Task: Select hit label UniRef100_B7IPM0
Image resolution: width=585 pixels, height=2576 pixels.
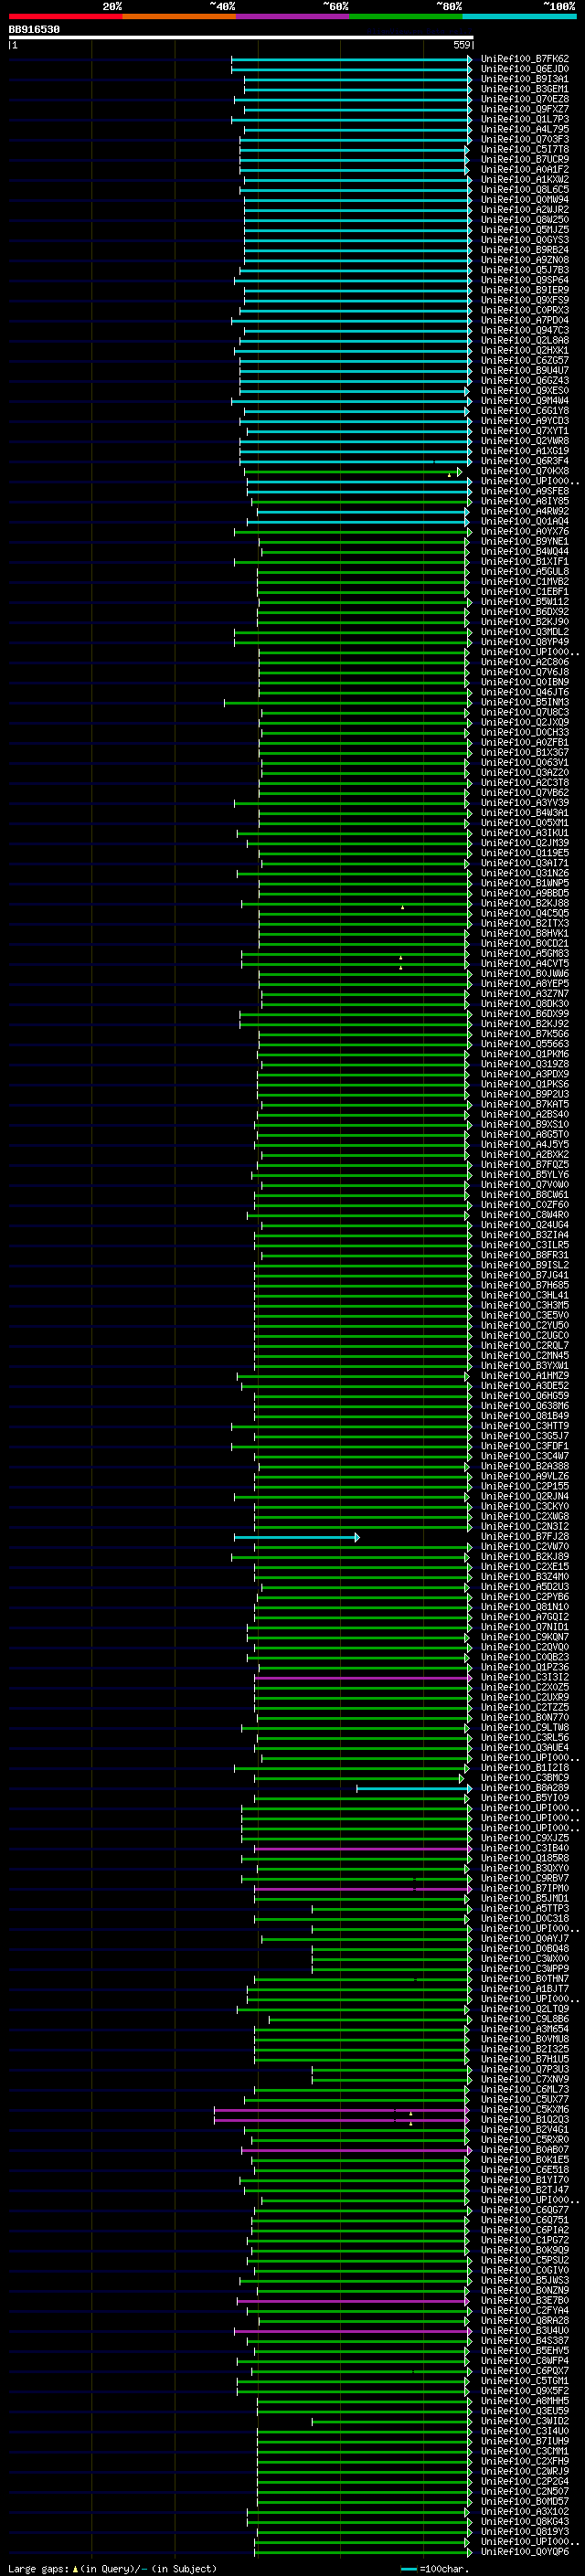Action: (525, 1889)
